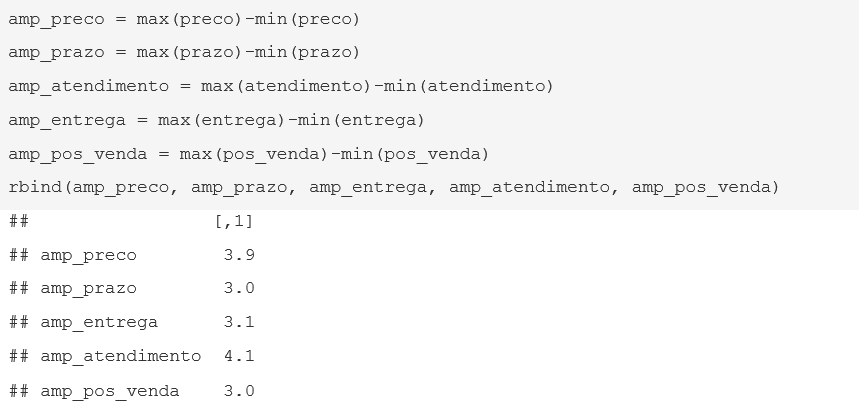
Task: Select the amp_preco output value 3.9
Action: pyautogui.click(x=239, y=255)
